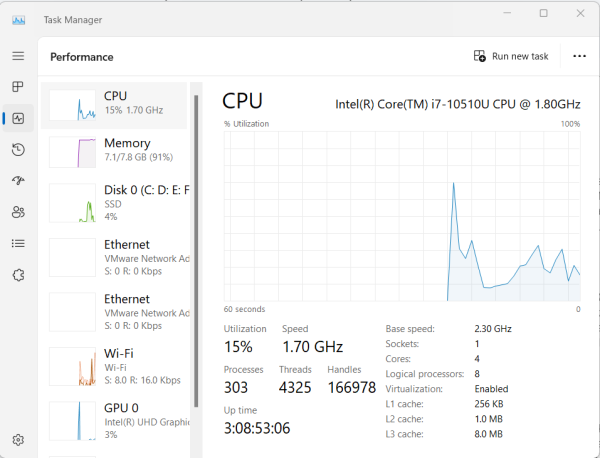Go to the Processes page icon
Screen dimensions: 600x458
(x=18, y=87)
